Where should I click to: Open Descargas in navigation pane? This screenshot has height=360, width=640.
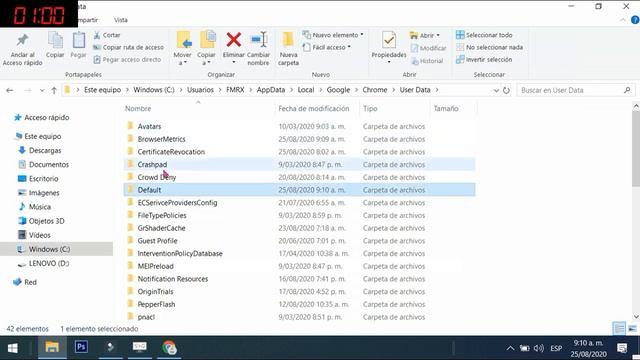[45, 150]
